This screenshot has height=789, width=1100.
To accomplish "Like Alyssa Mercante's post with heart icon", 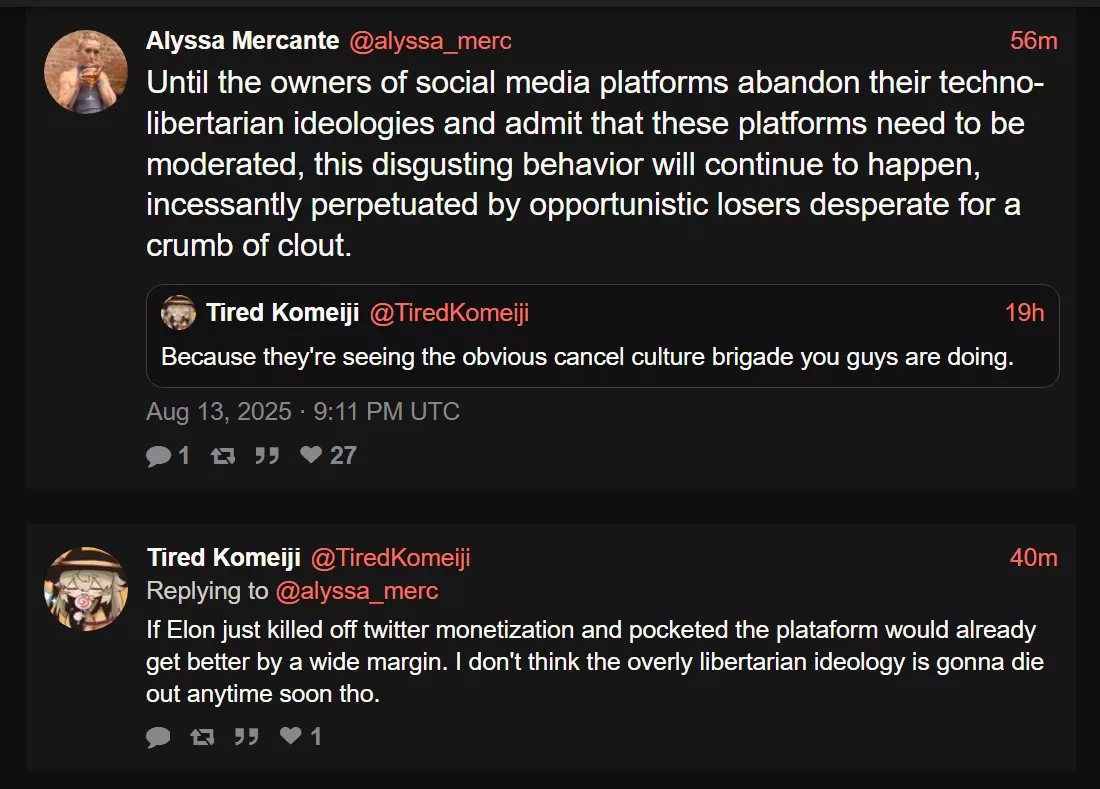I will [x=311, y=454].
